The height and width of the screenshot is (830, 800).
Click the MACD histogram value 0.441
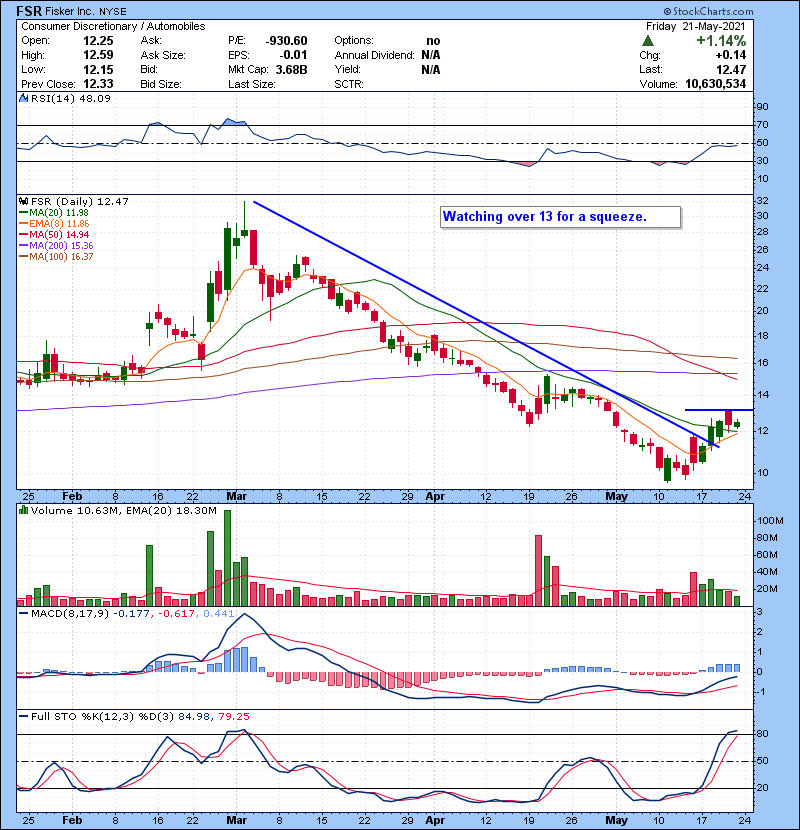click(218, 614)
